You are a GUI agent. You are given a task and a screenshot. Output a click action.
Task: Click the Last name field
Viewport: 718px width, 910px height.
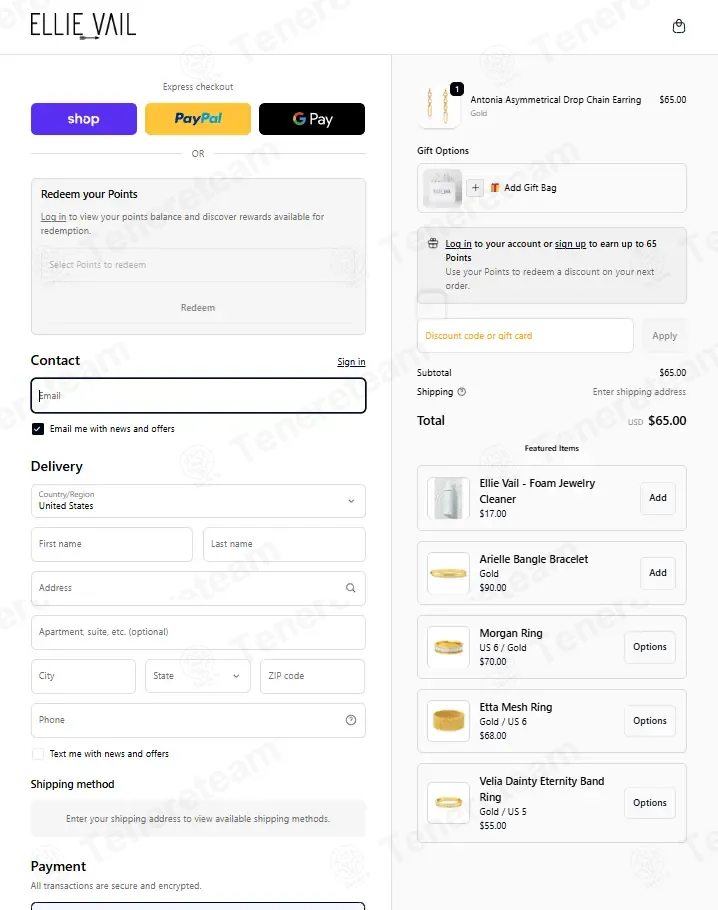pyautogui.click(x=284, y=544)
